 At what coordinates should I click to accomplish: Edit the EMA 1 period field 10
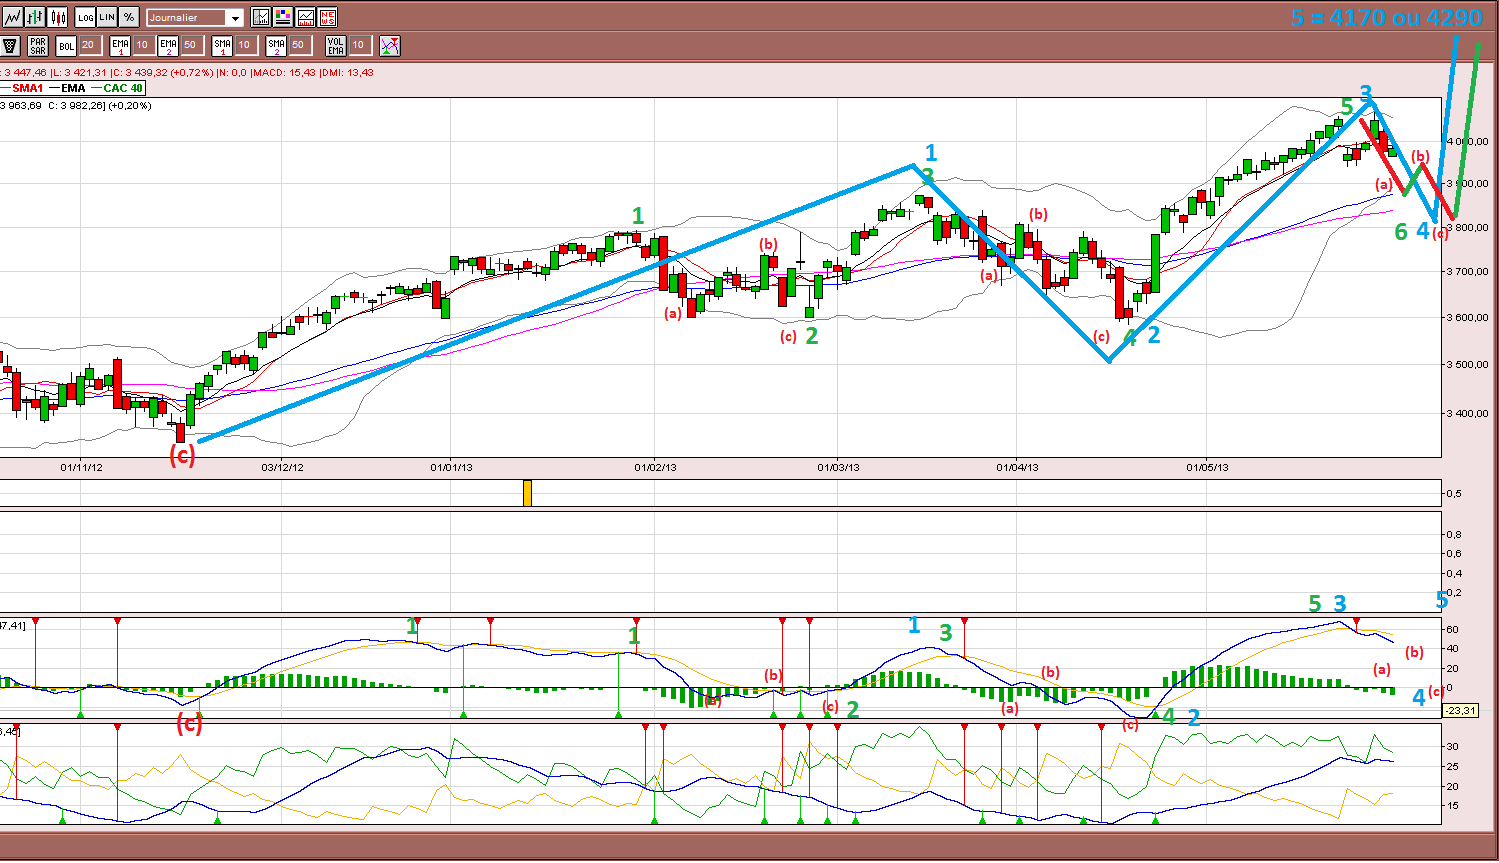tap(144, 45)
